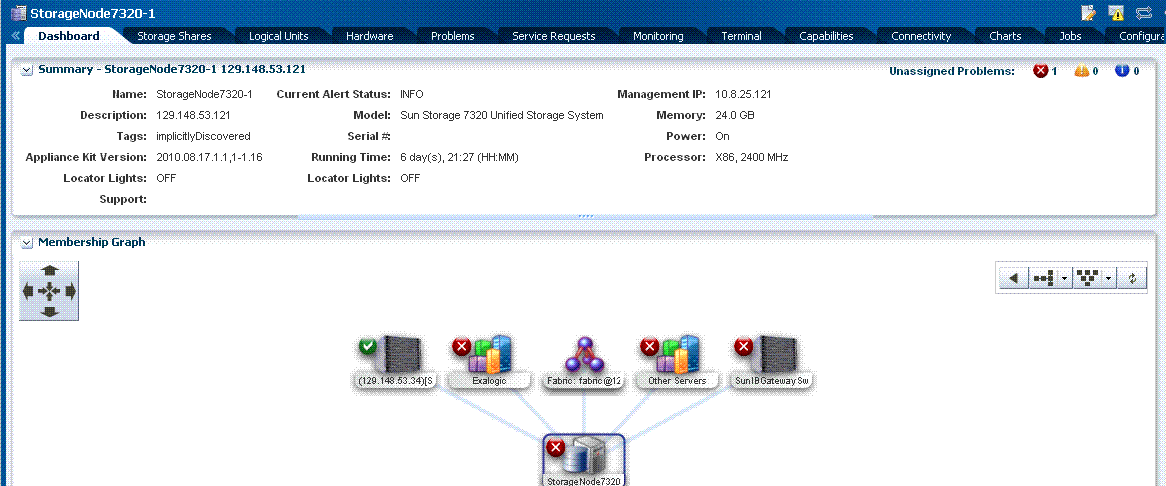The width and height of the screenshot is (1166, 486).
Task: Click the Unassigned Problems label
Action: 952,71
